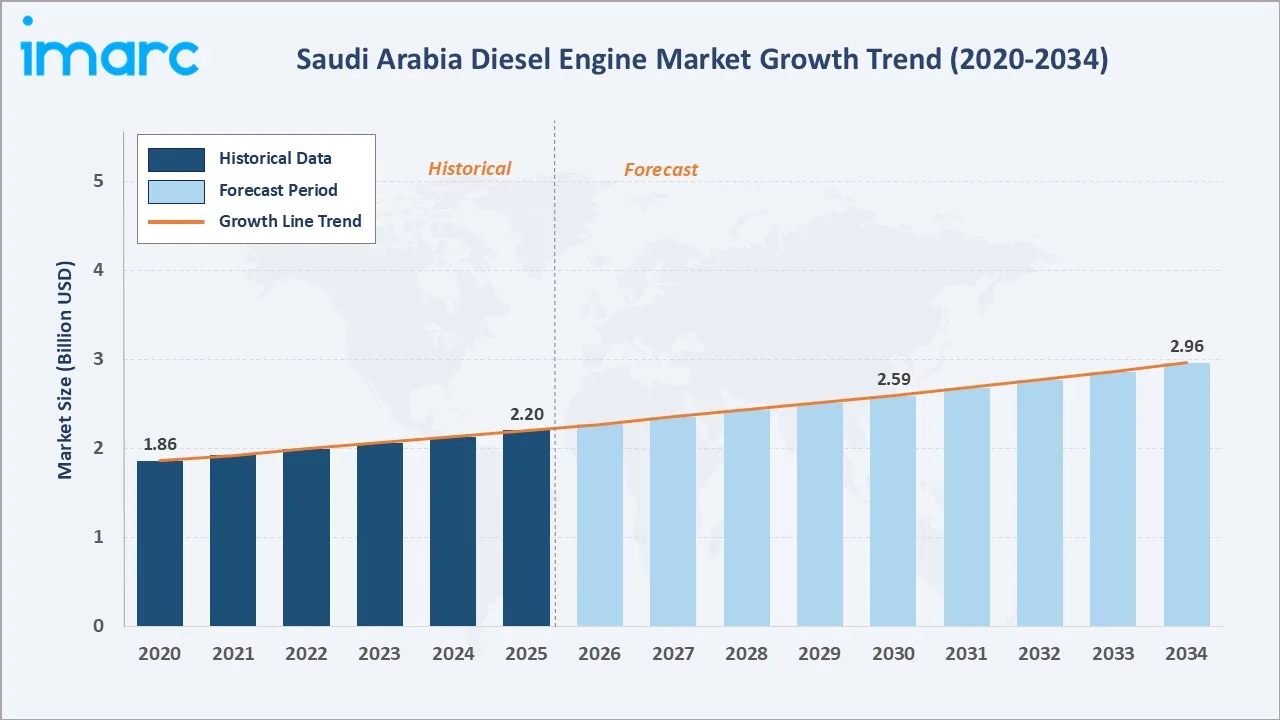Viewport: 1280px width, 720px height.
Task: Click the x-axis label '2034'
Action: pyautogui.click(x=1186, y=654)
